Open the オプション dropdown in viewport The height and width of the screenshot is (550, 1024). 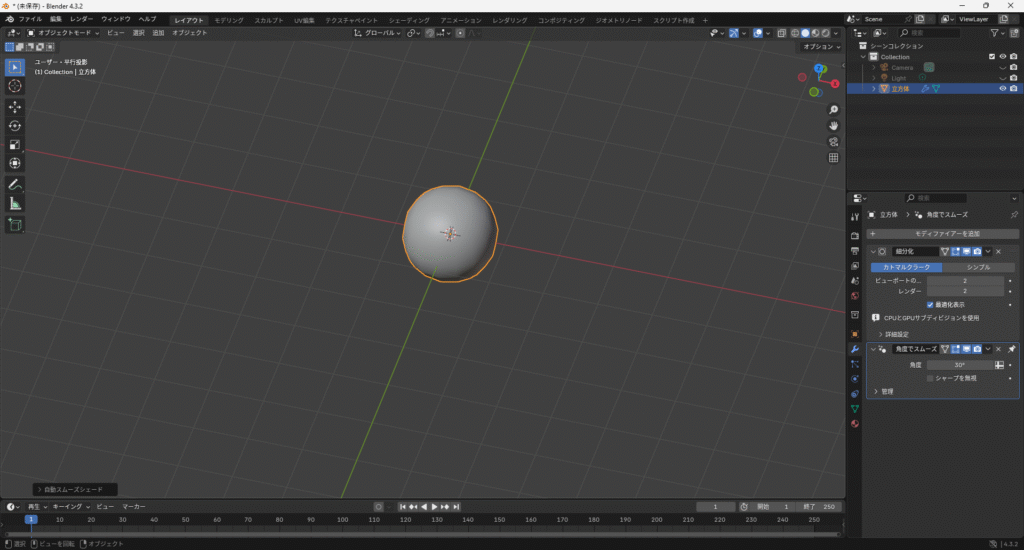click(822, 47)
